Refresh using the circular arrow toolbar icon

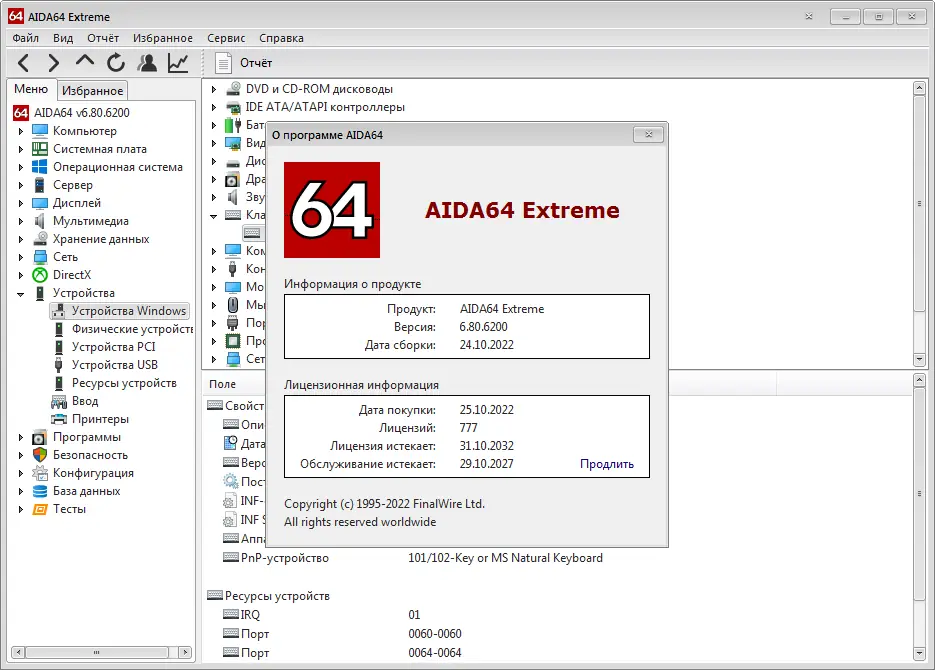(x=116, y=63)
